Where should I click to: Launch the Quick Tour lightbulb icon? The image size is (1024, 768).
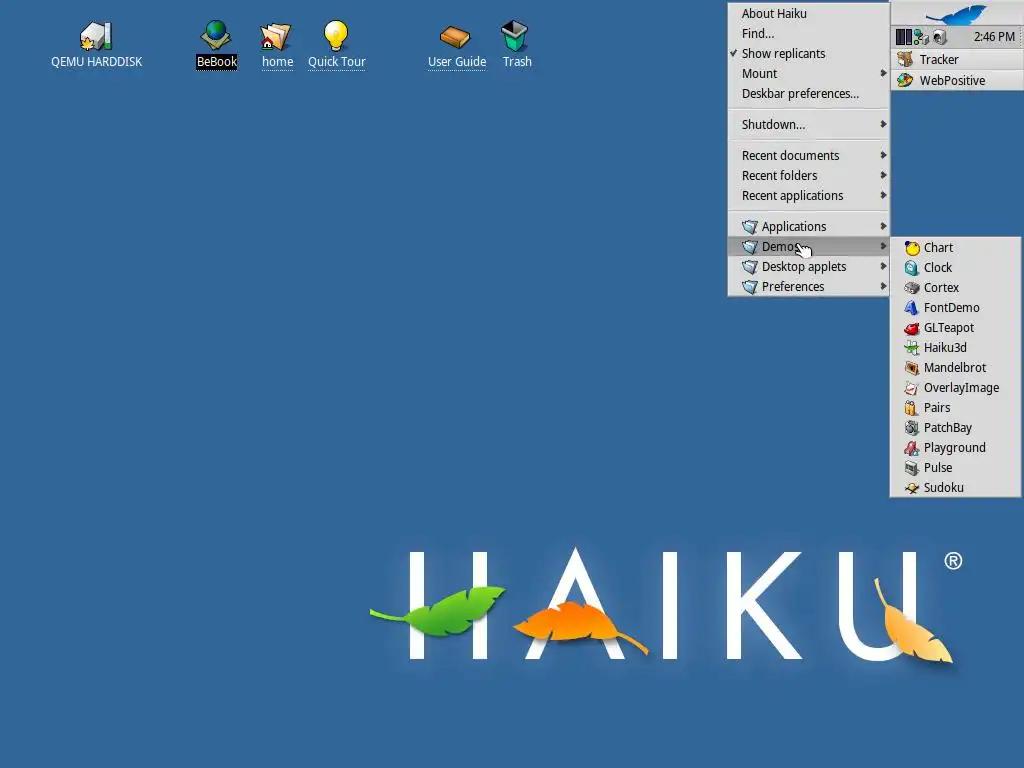click(x=336, y=36)
